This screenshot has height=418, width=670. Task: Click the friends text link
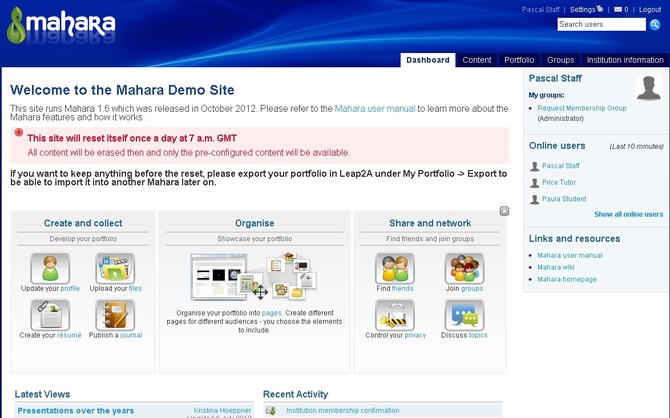point(403,288)
